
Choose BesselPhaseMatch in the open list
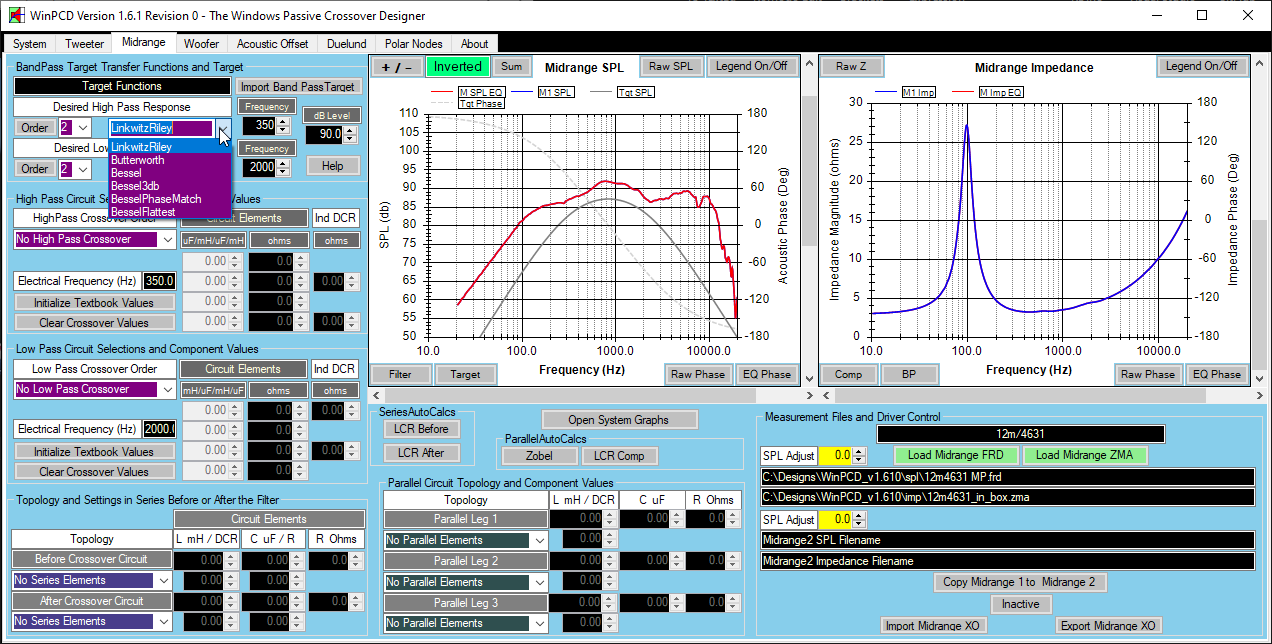(x=156, y=199)
